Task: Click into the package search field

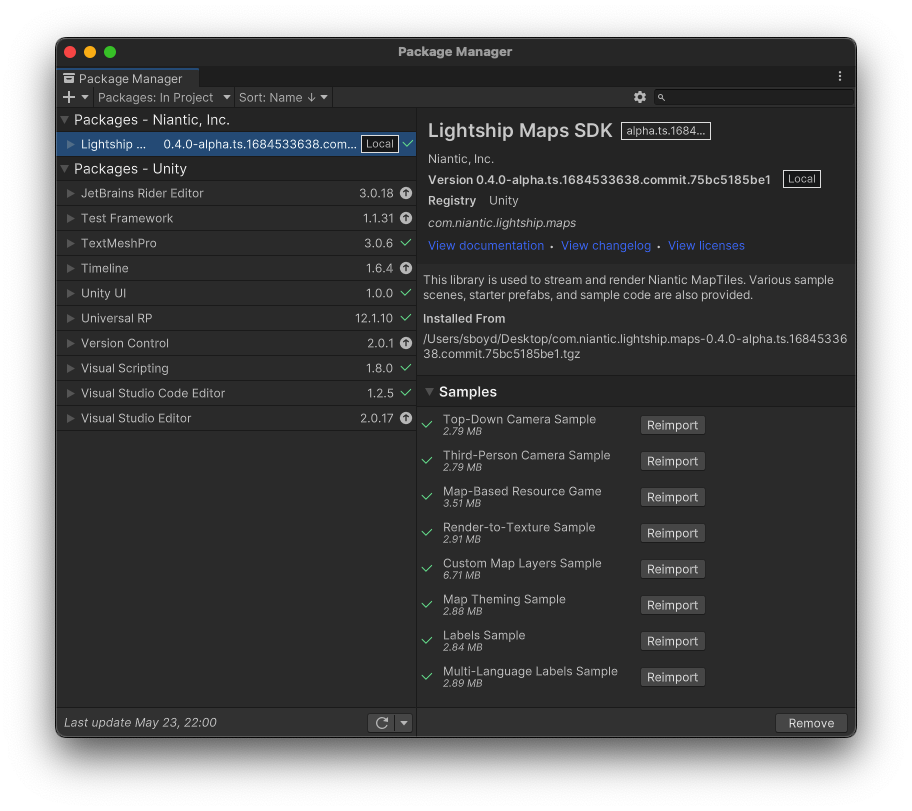Action: pos(754,97)
